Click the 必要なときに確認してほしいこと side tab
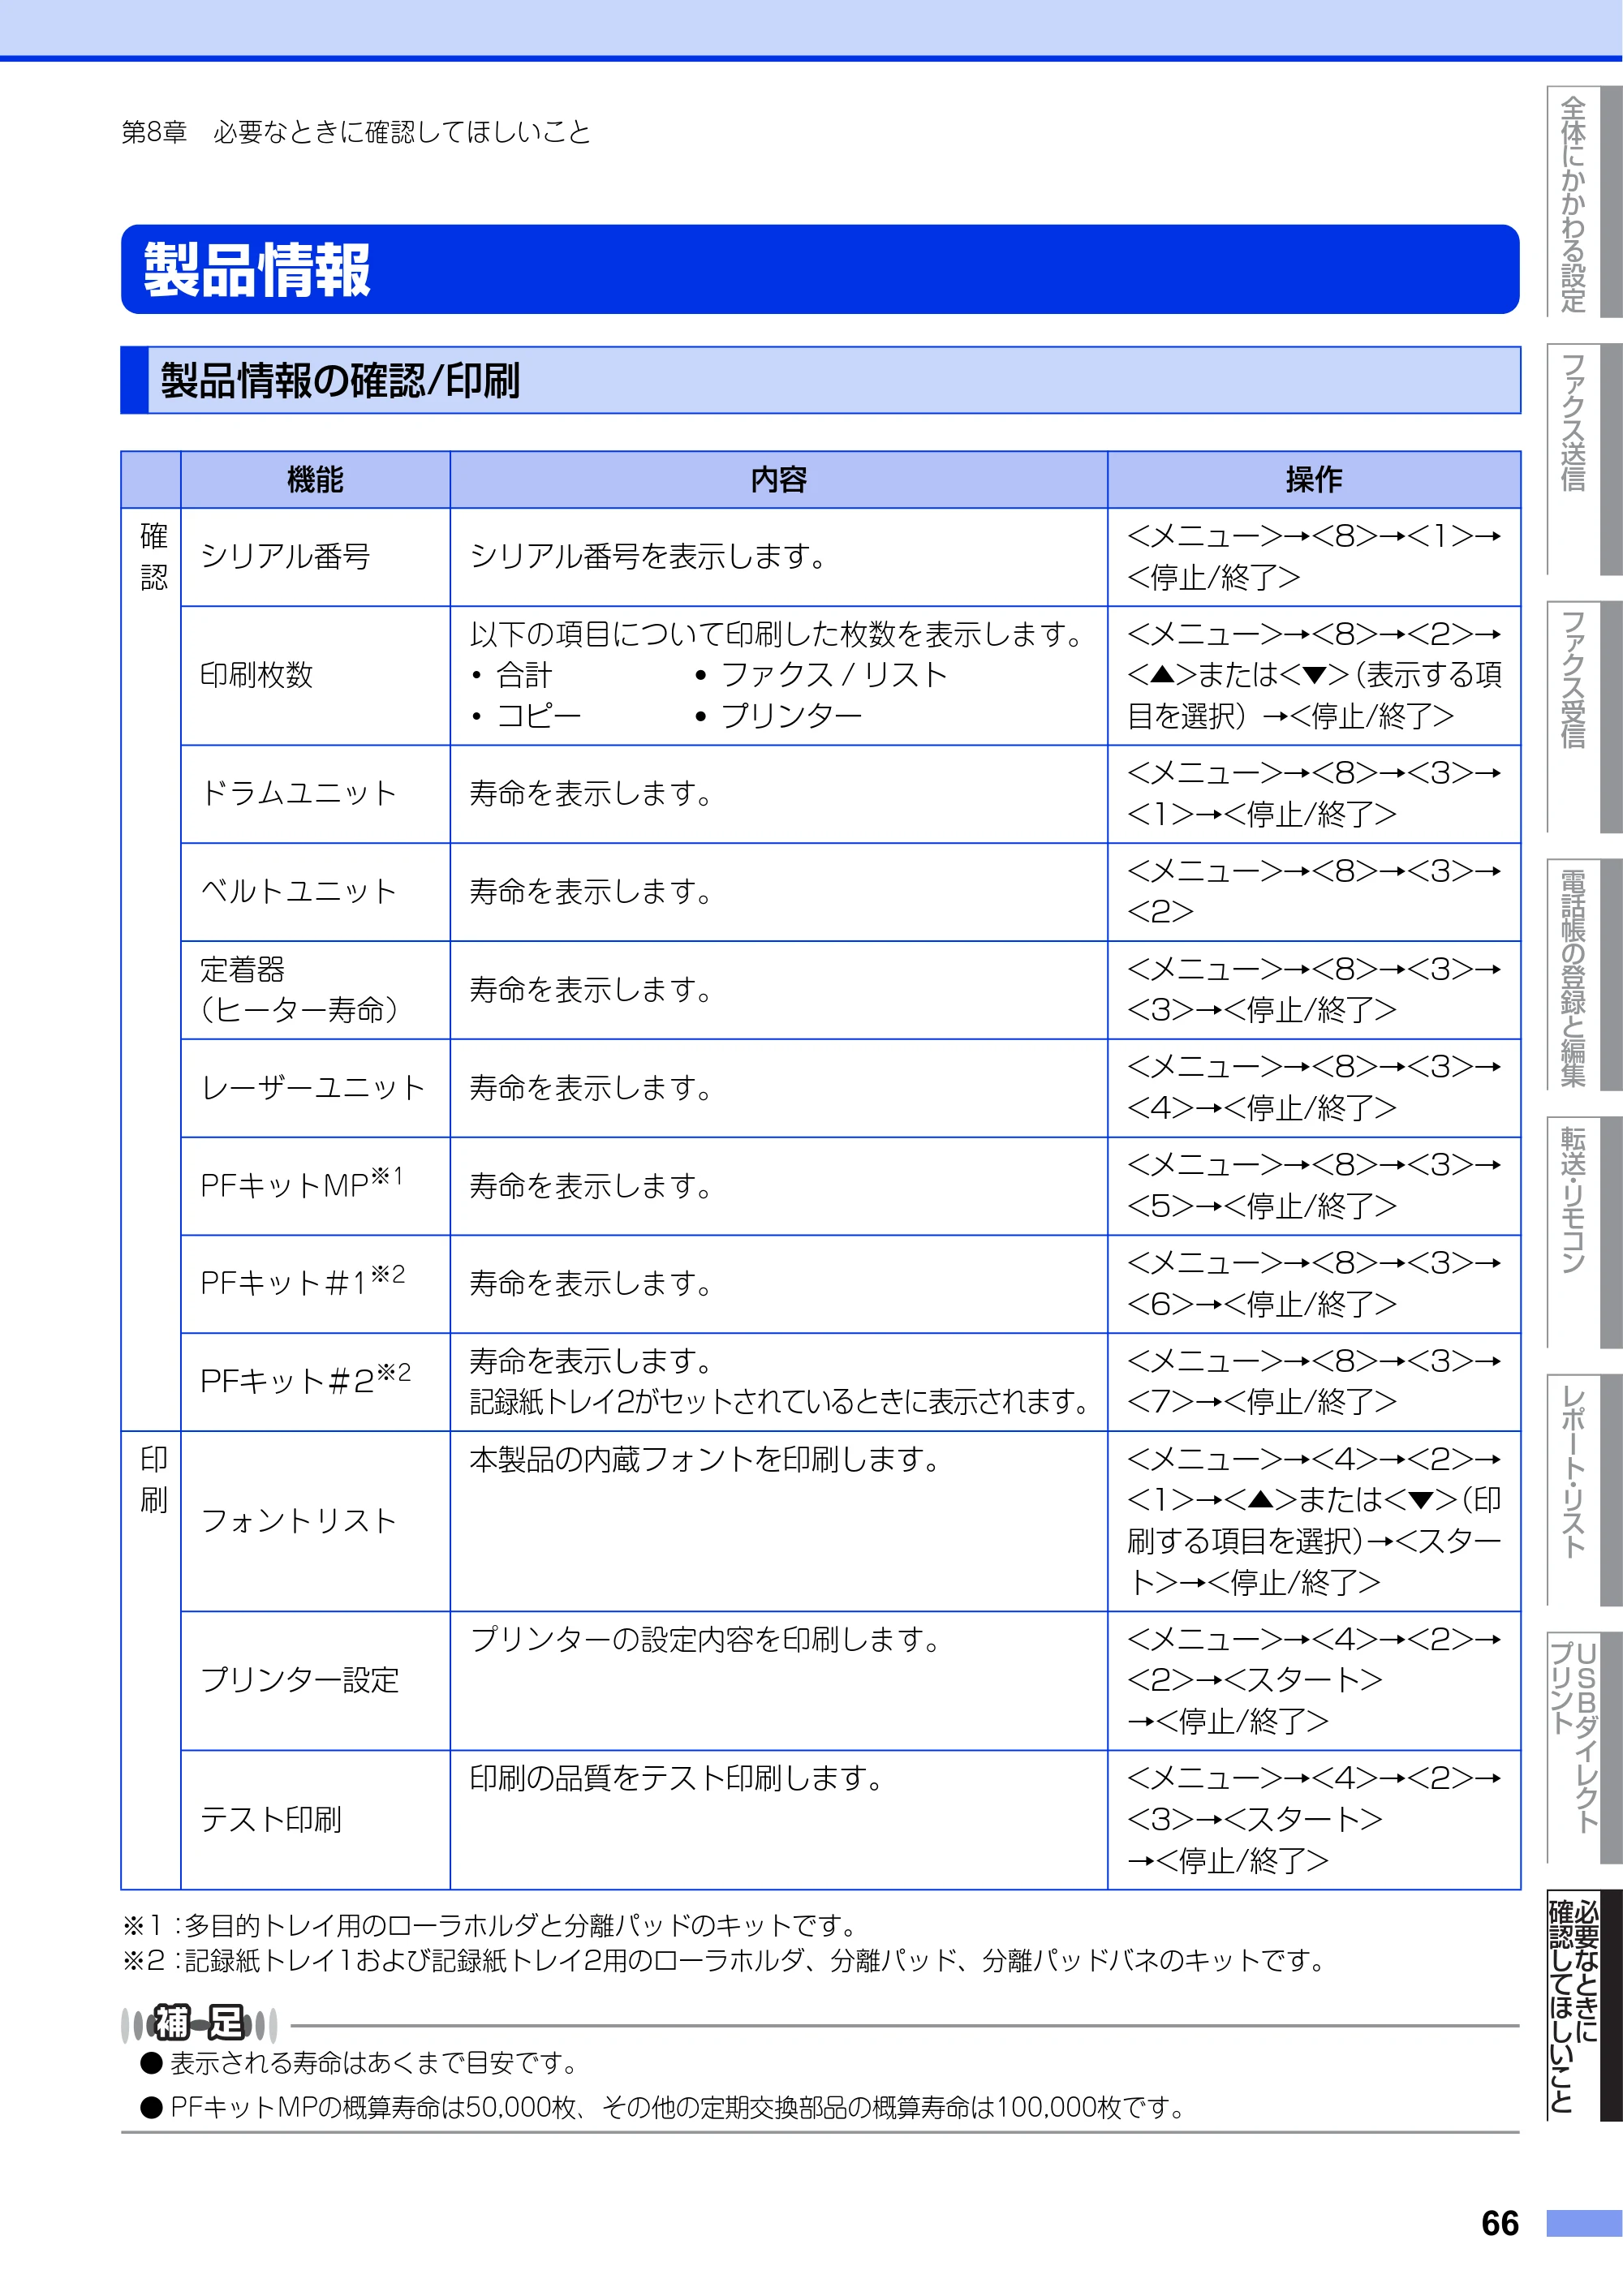Screen dimensions: 1623x2296 coord(1583,2004)
